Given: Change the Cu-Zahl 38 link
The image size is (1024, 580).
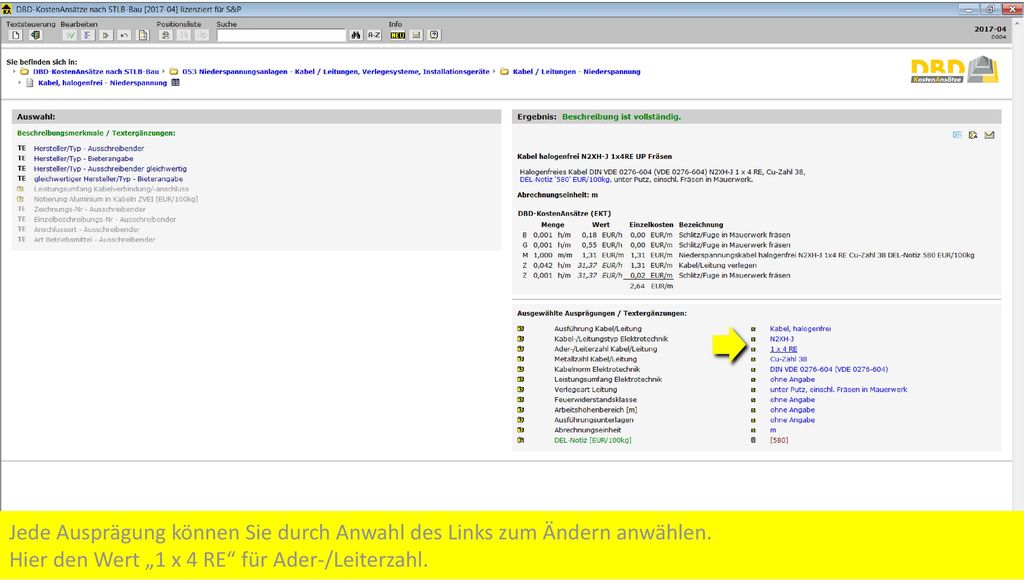Looking at the screenshot, I should coord(788,359).
